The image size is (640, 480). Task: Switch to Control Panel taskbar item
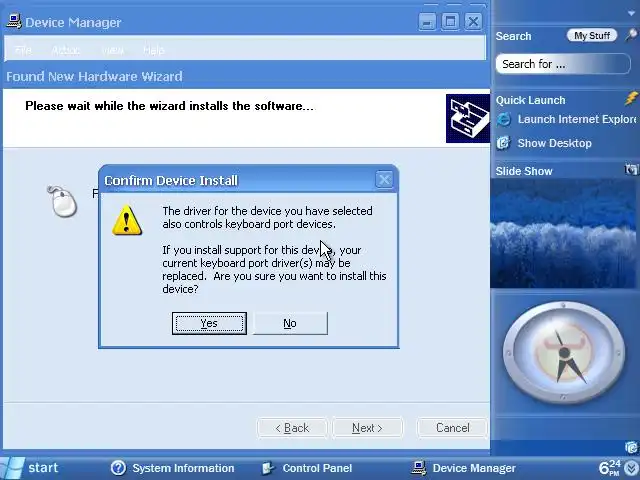coord(307,468)
